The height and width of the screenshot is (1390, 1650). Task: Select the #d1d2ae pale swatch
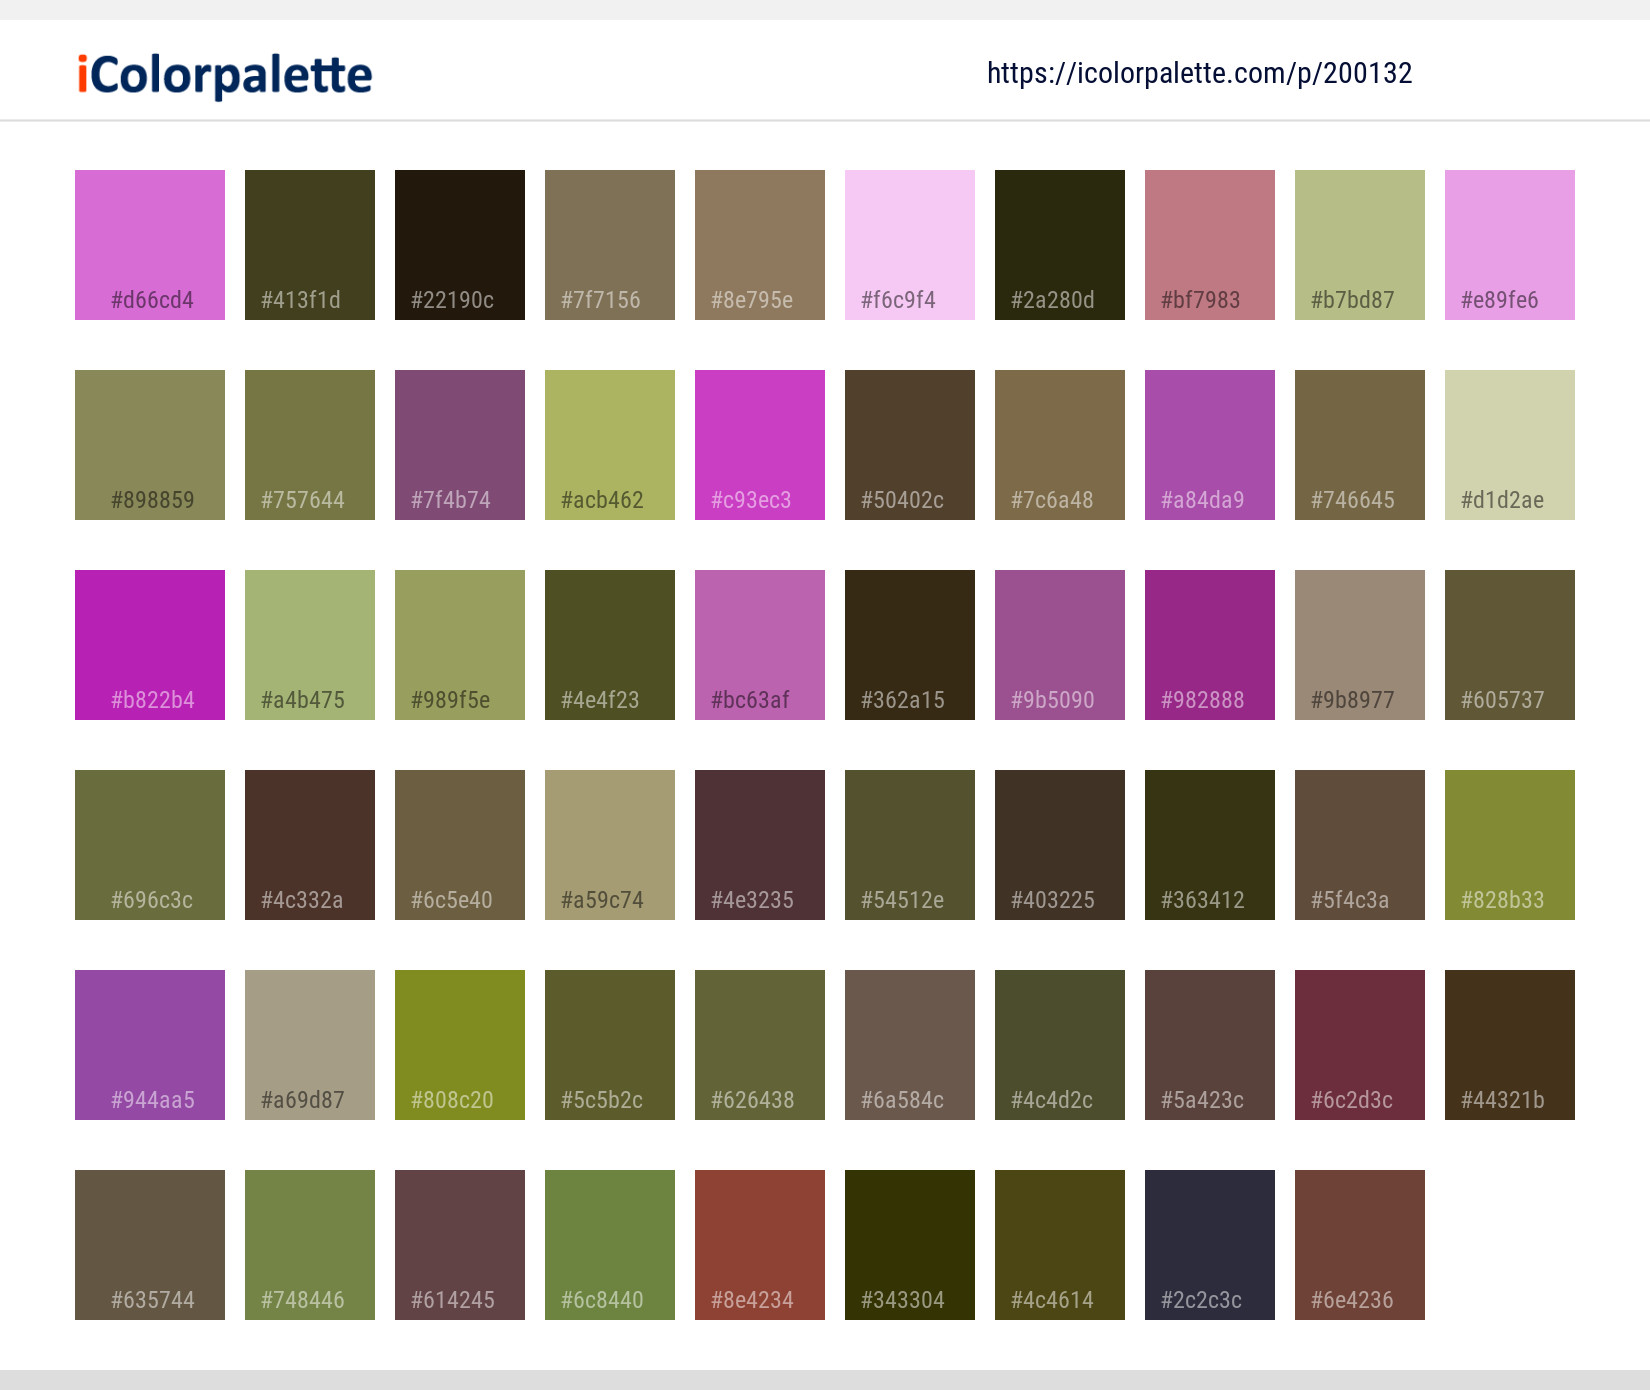coord(1509,444)
